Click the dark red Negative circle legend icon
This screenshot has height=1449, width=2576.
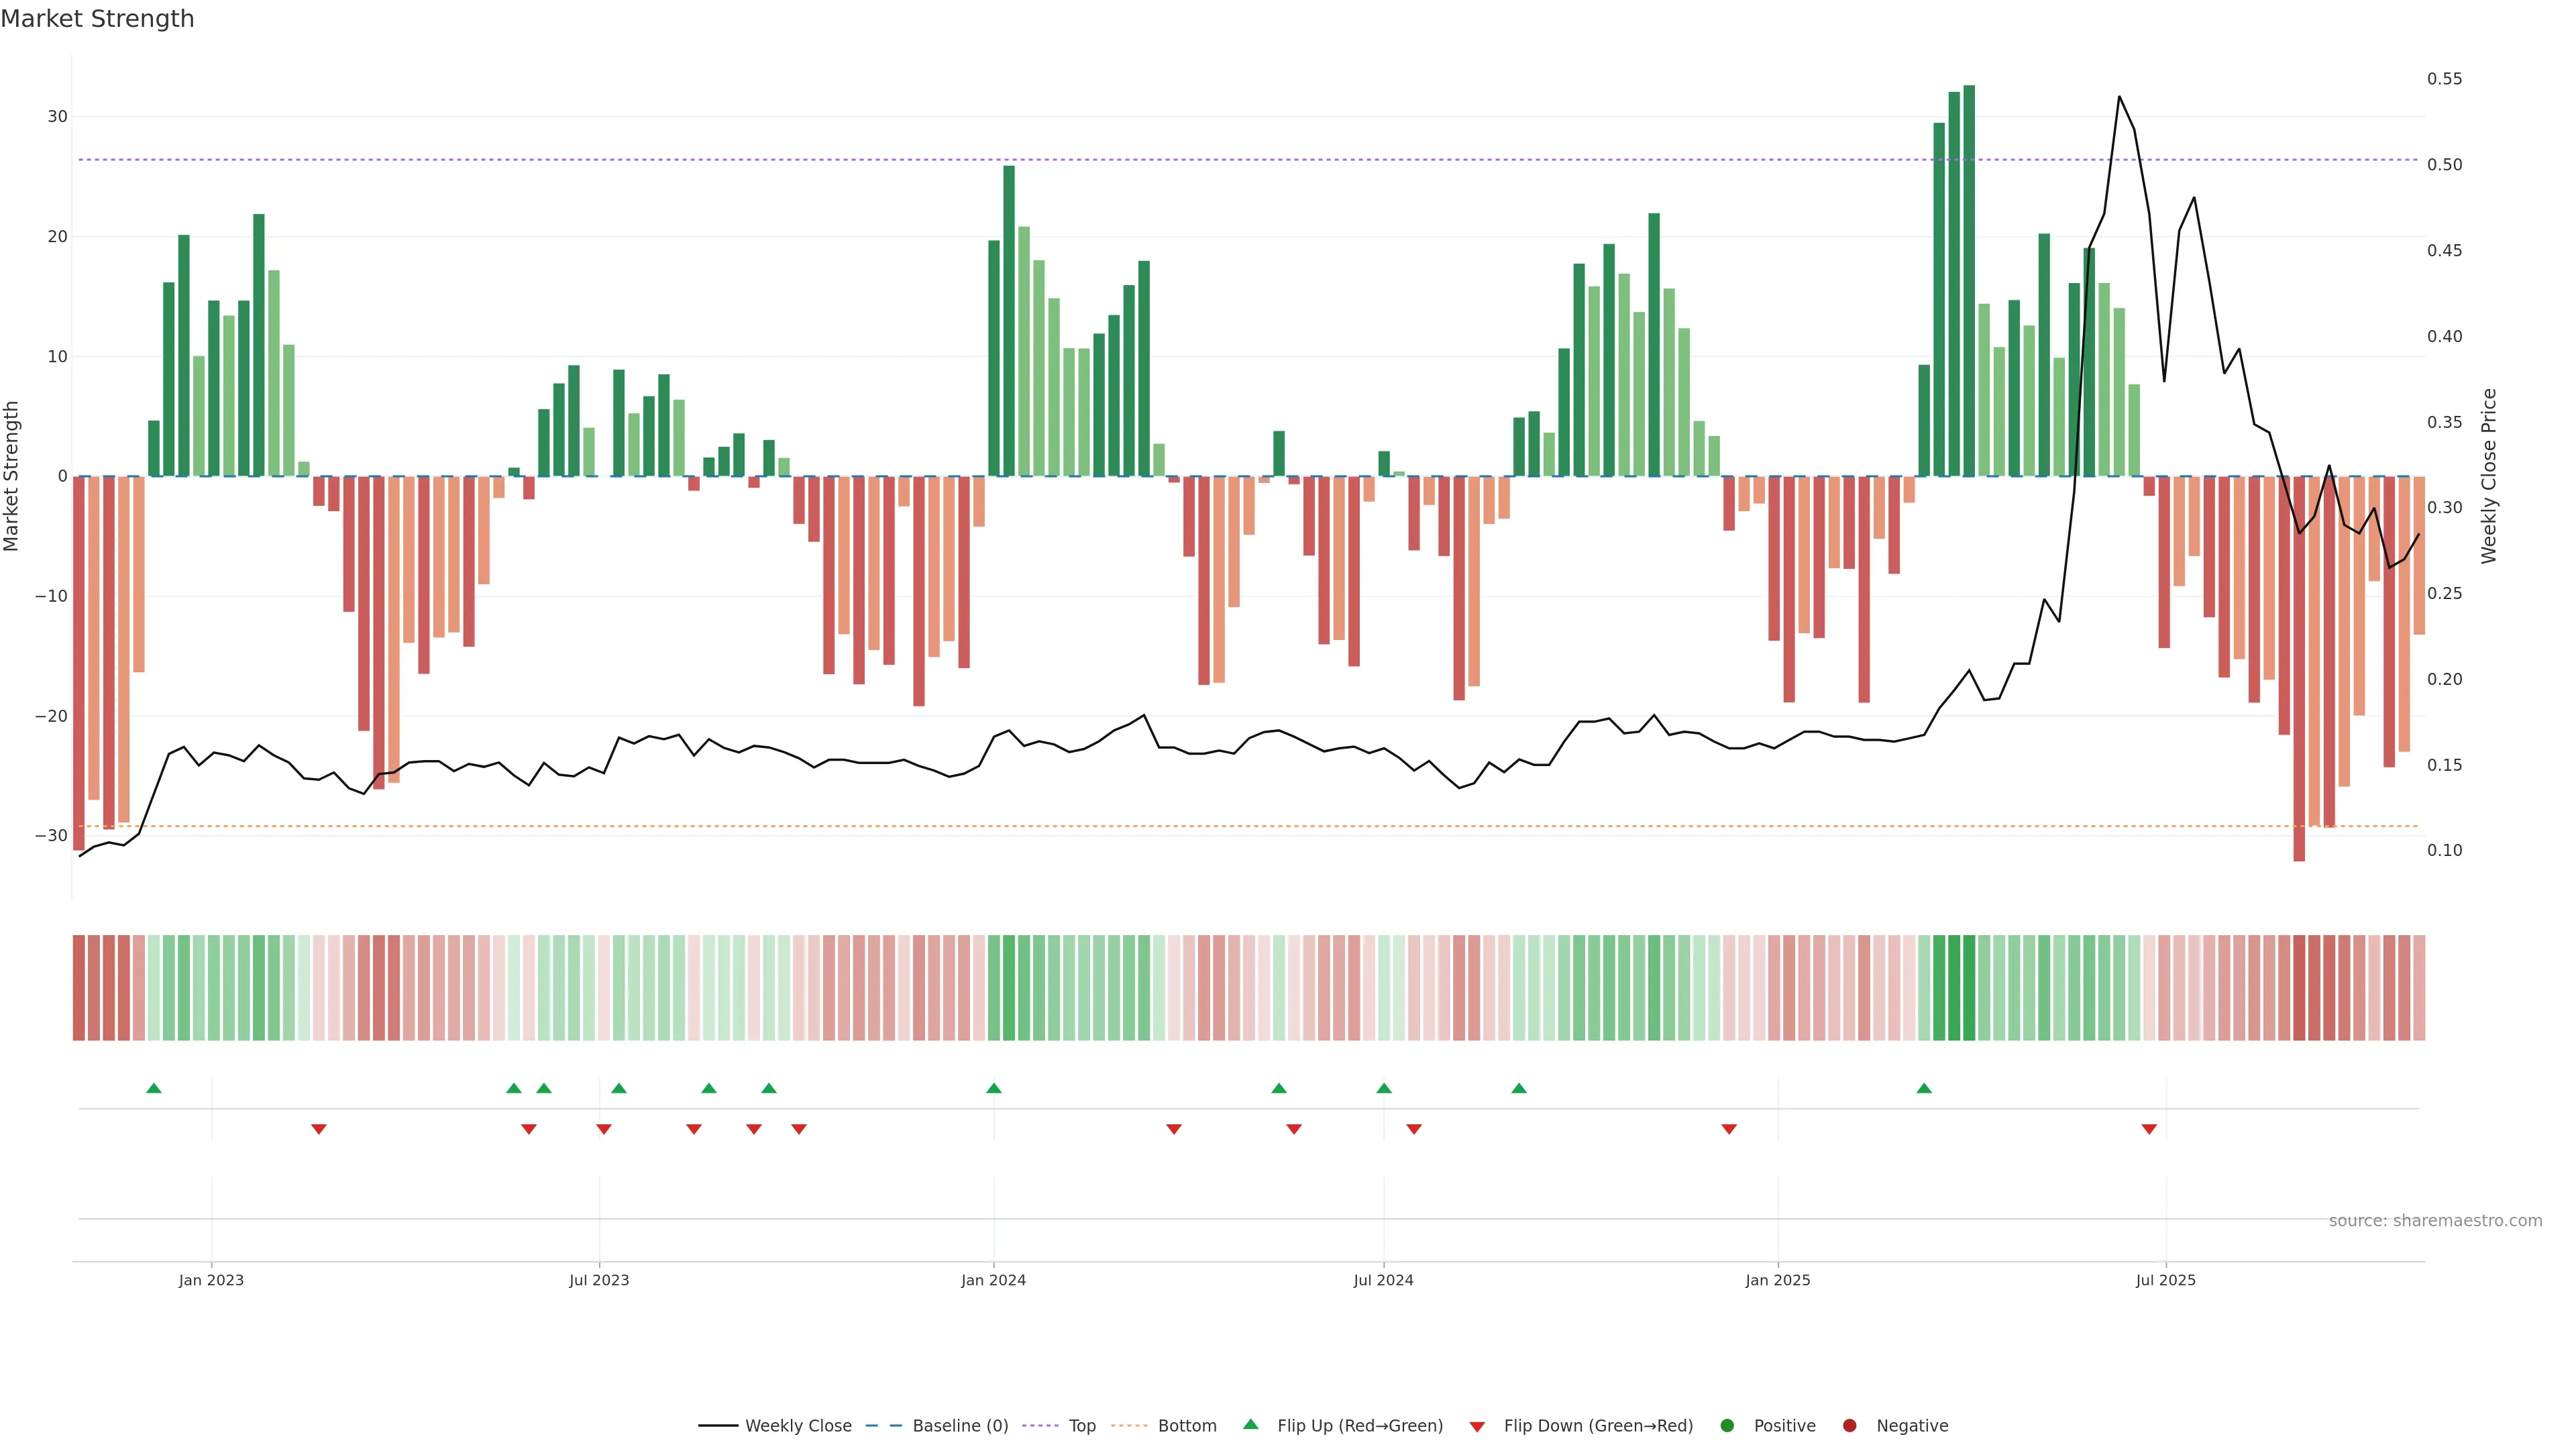(1849, 1425)
